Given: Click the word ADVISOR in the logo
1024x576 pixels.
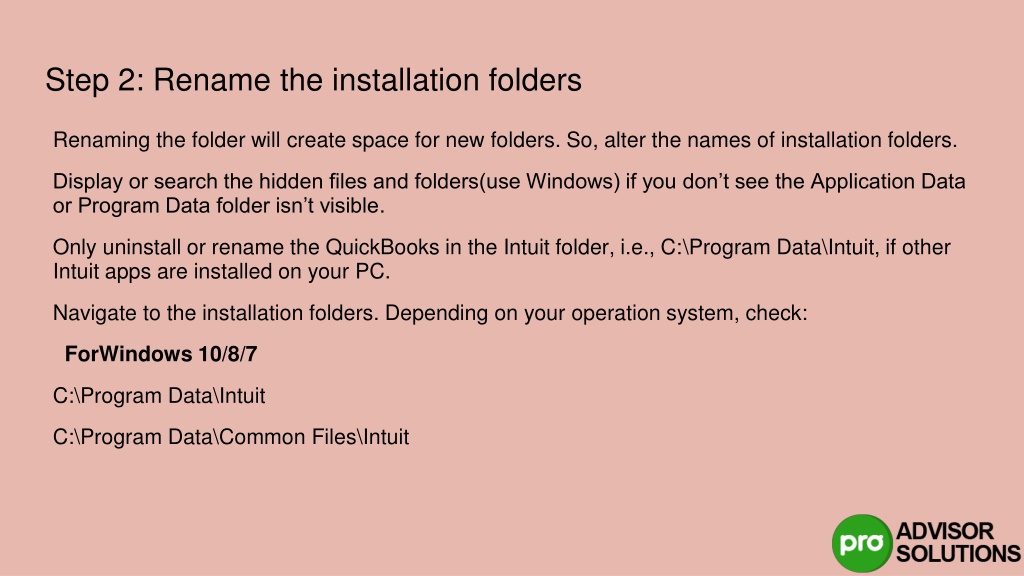Looking at the screenshot, I should coord(944,531).
